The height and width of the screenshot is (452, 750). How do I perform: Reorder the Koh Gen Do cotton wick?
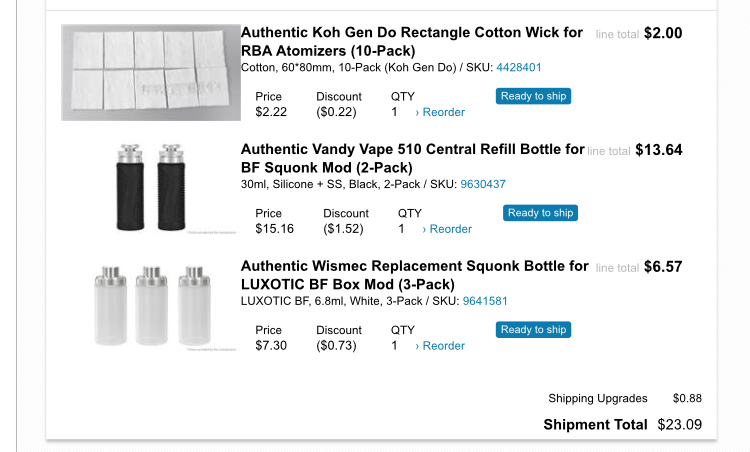pos(440,113)
